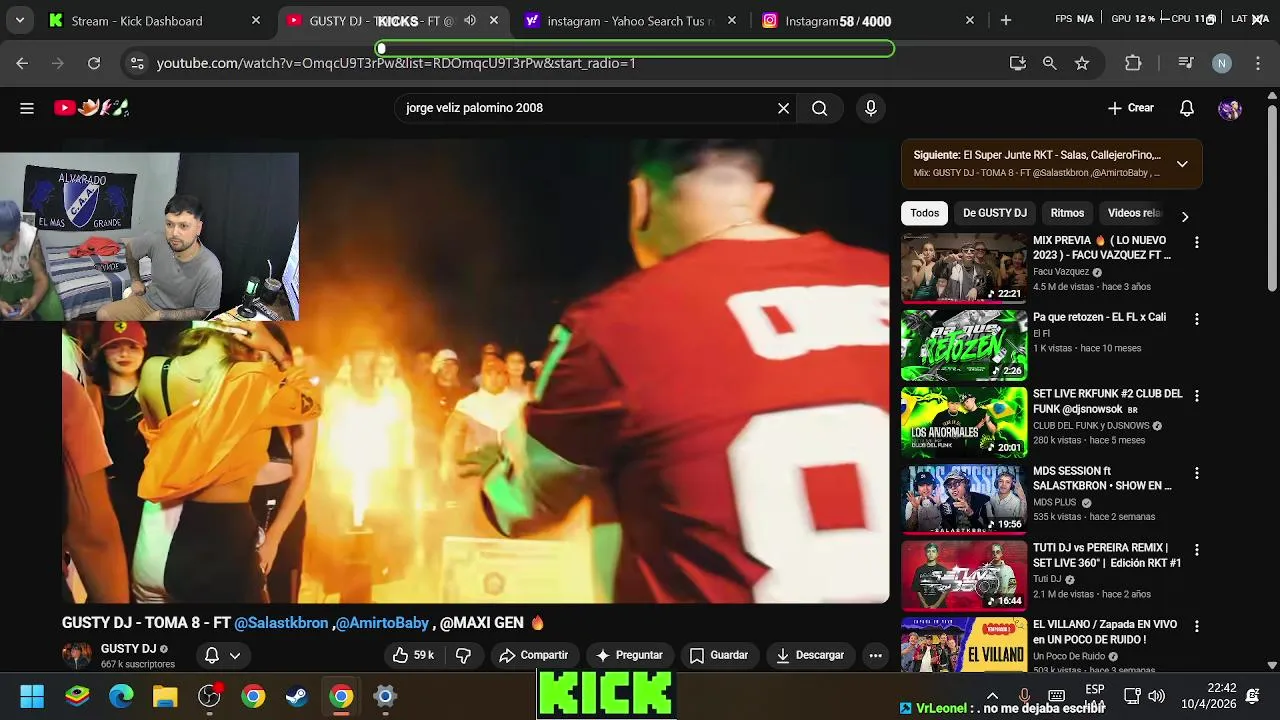Open the Windows Start menu
The image size is (1280, 720).
pyautogui.click(x=32, y=696)
